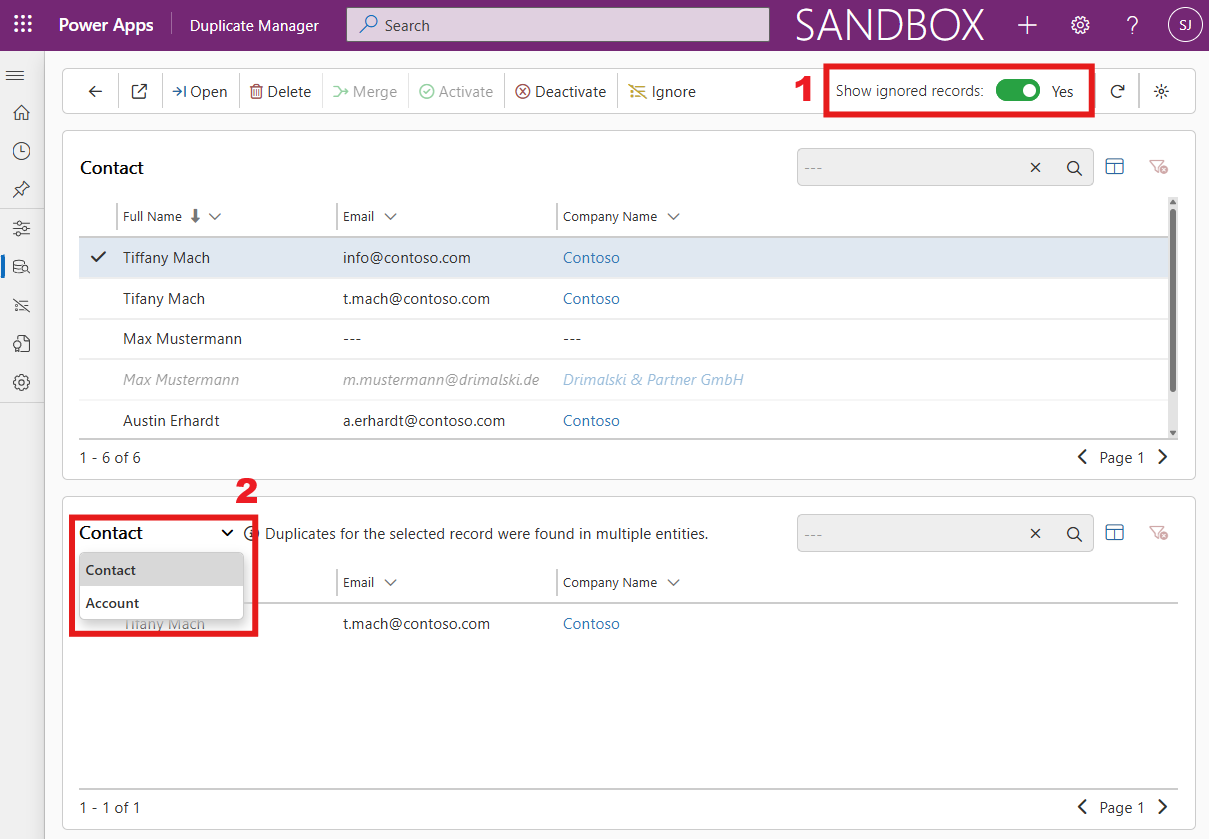Open the selected record with the Open button
1209x839 pixels.
(x=199, y=92)
